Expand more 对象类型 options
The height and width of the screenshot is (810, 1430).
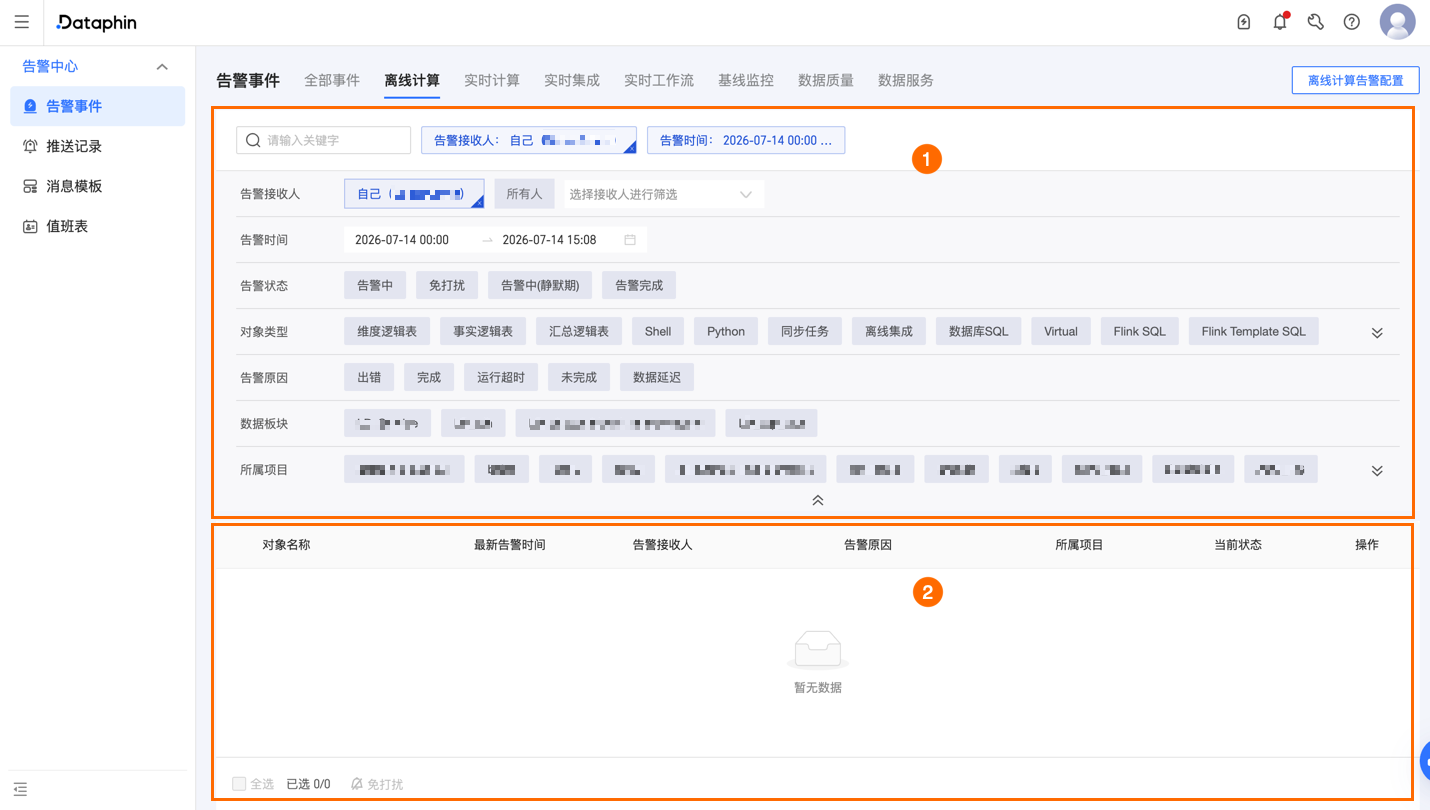point(1377,333)
